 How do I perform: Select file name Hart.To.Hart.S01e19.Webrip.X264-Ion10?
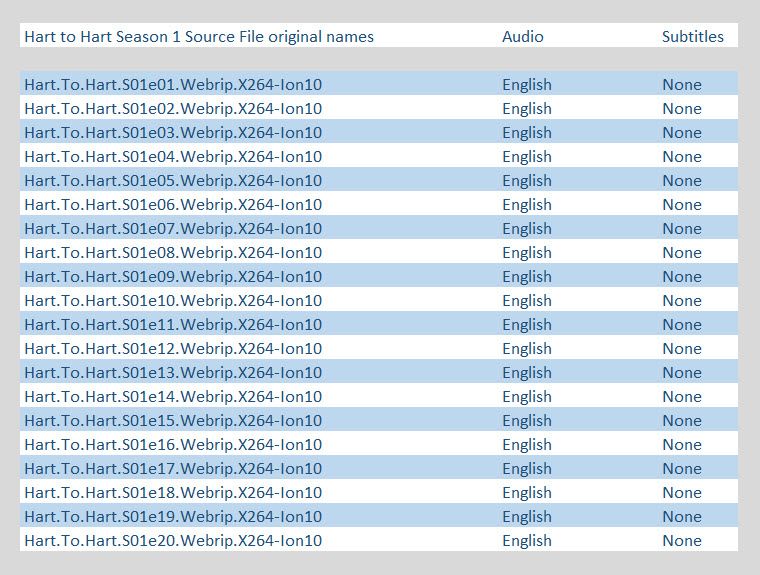[x=173, y=516]
